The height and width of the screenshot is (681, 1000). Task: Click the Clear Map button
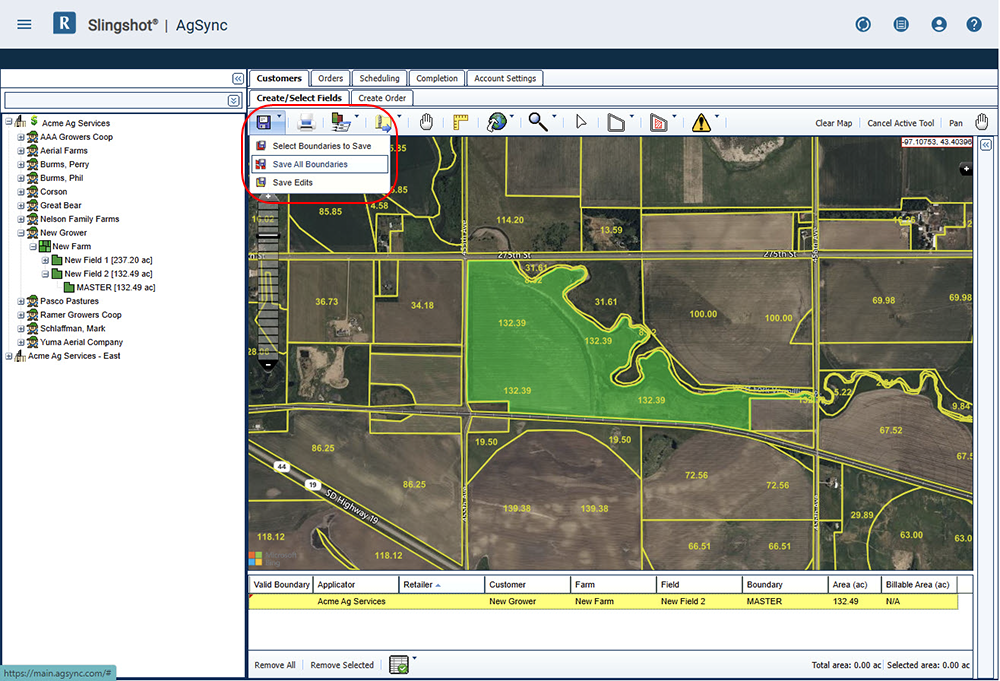coord(834,123)
